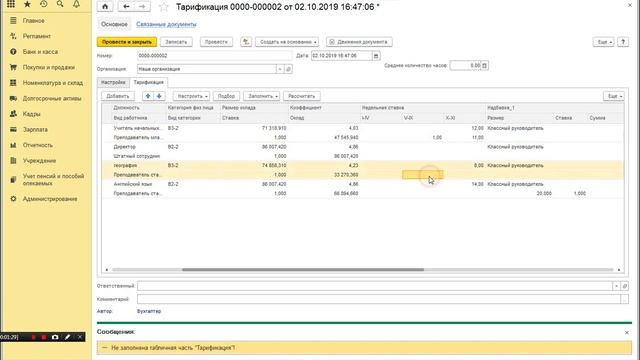
Task: Switch to the Настройки tab
Action: (x=113, y=82)
